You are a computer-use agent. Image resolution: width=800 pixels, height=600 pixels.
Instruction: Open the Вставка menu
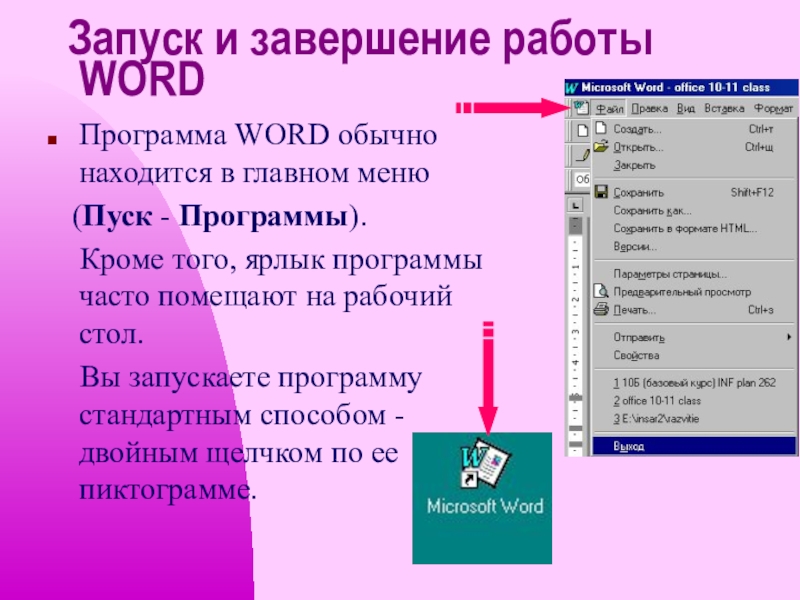724,109
